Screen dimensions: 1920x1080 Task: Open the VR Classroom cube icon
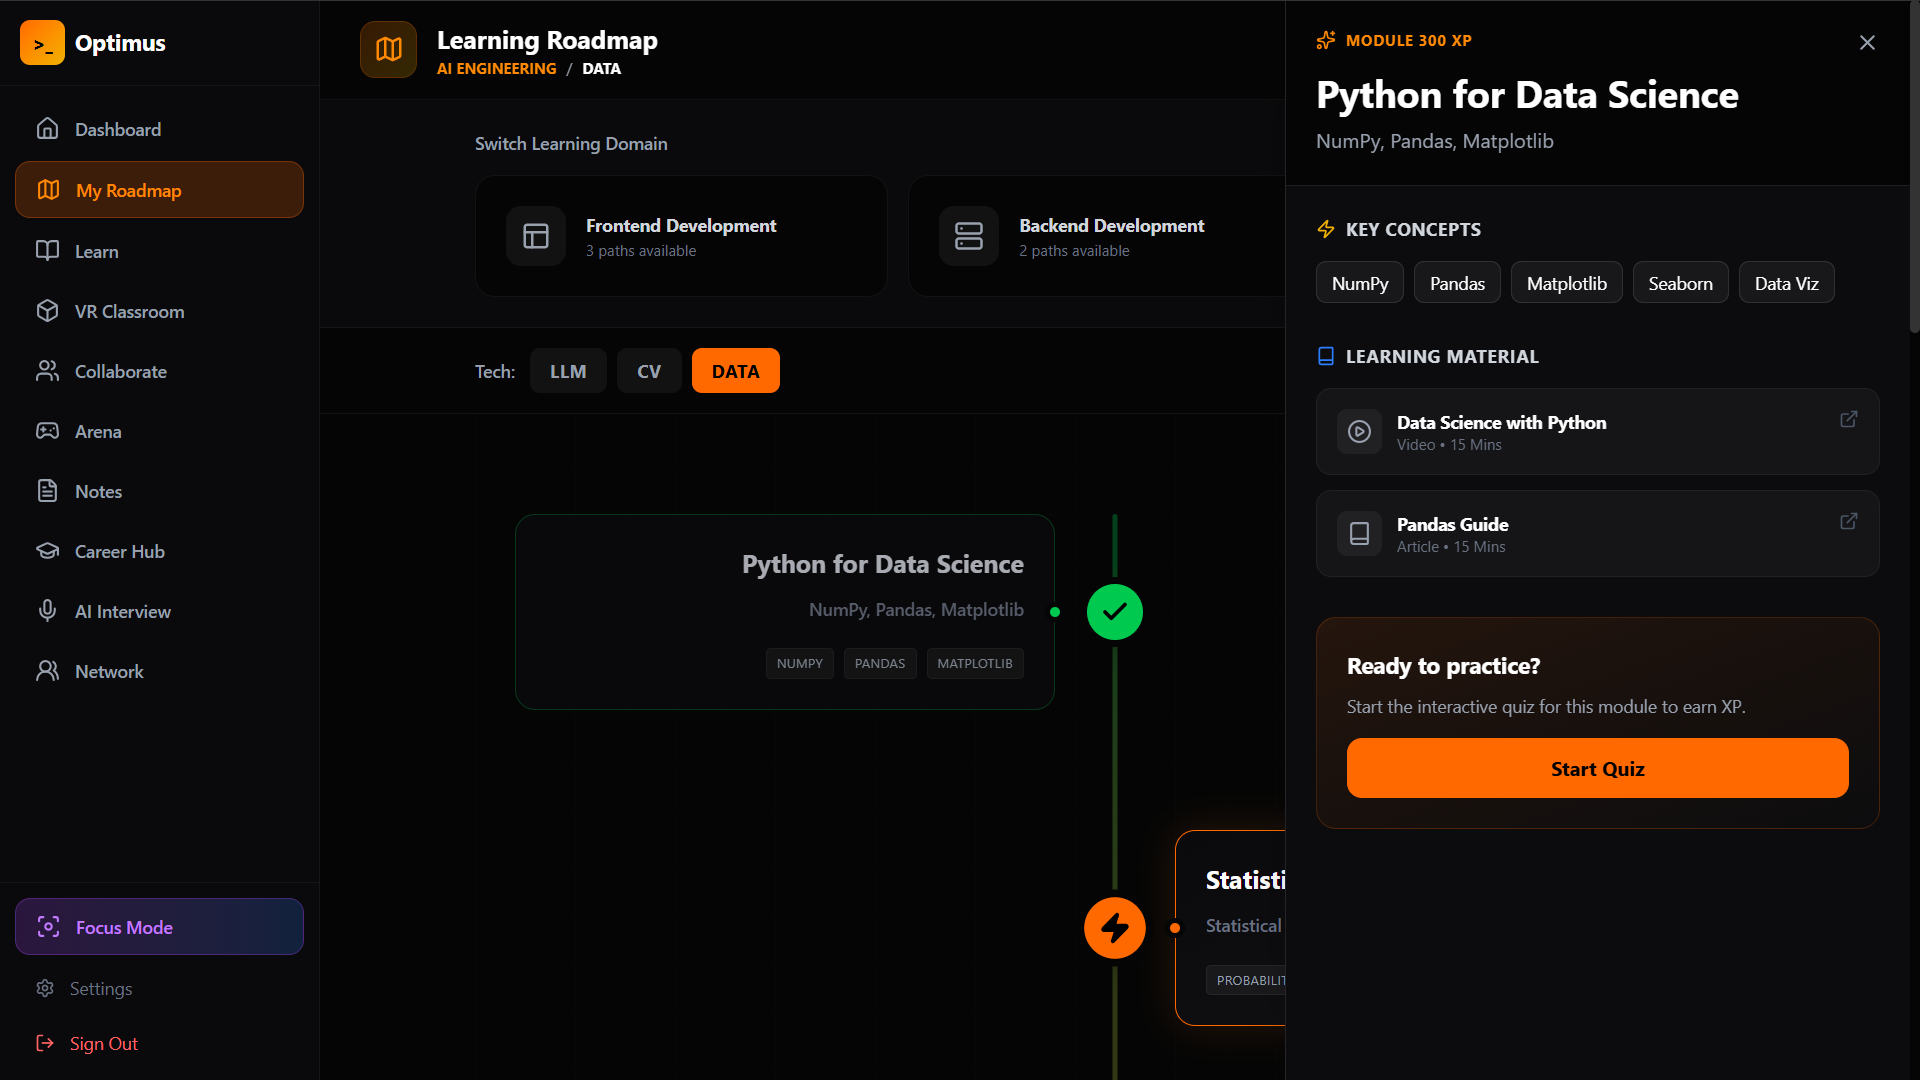pos(47,311)
